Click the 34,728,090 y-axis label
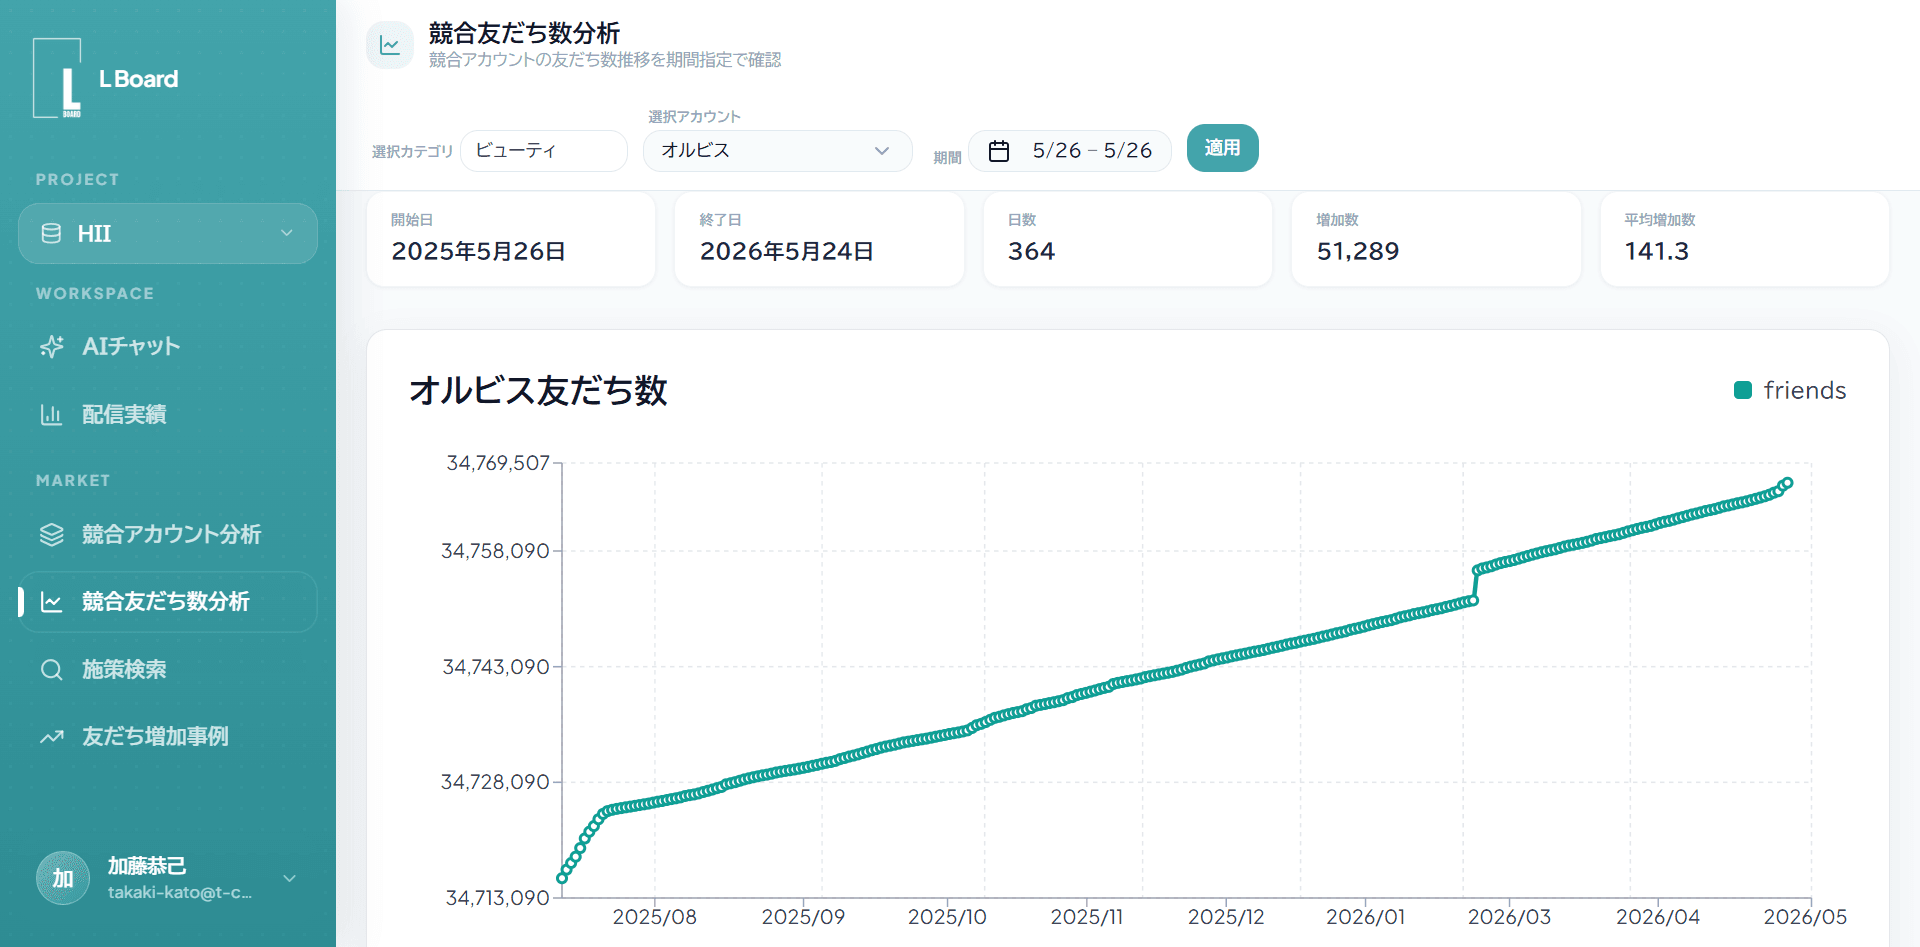The height and width of the screenshot is (947, 1920). tap(496, 782)
